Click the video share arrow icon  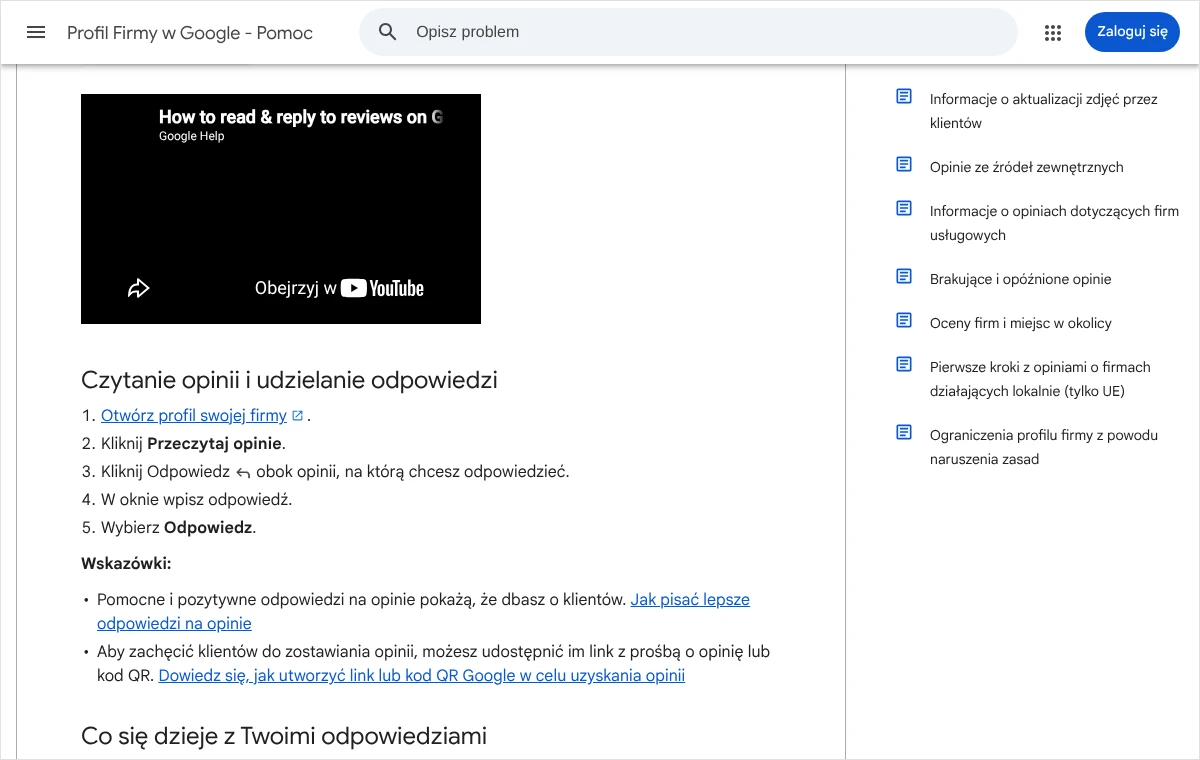tap(138, 288)
